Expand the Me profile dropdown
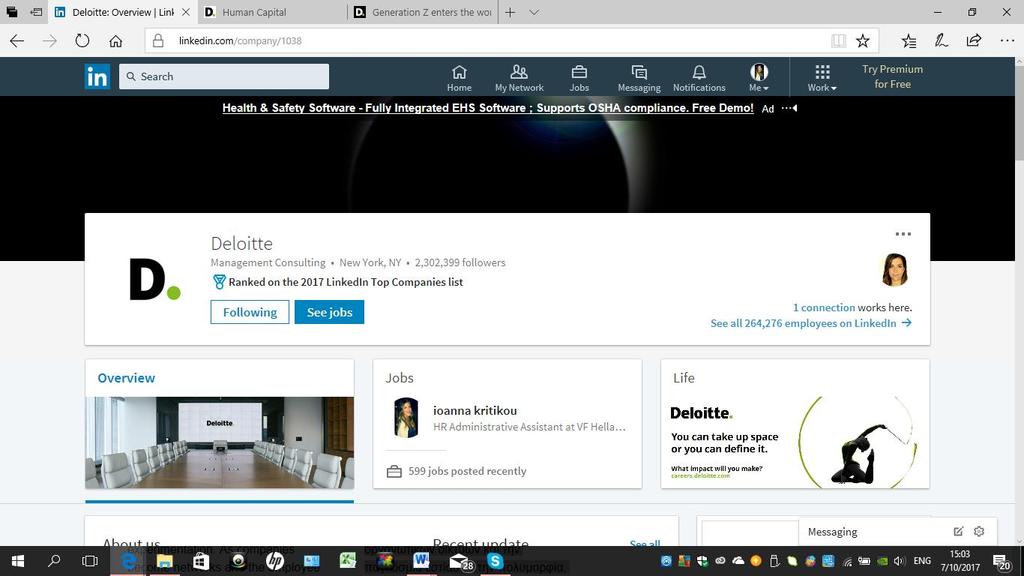 click(759, 78)
